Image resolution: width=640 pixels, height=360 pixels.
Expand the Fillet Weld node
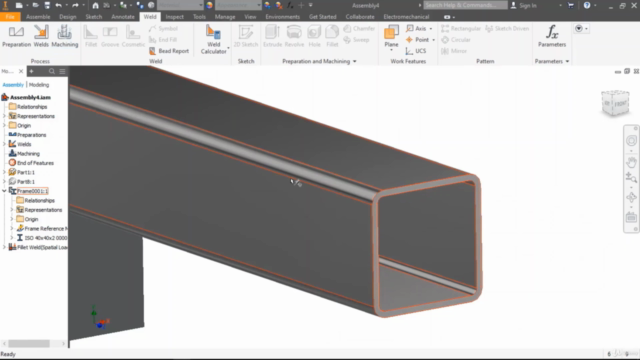[4, 247]
